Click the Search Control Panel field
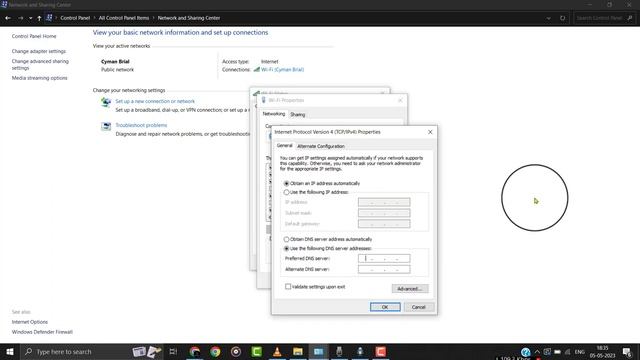The image size is (640, 360). point(603,18)
